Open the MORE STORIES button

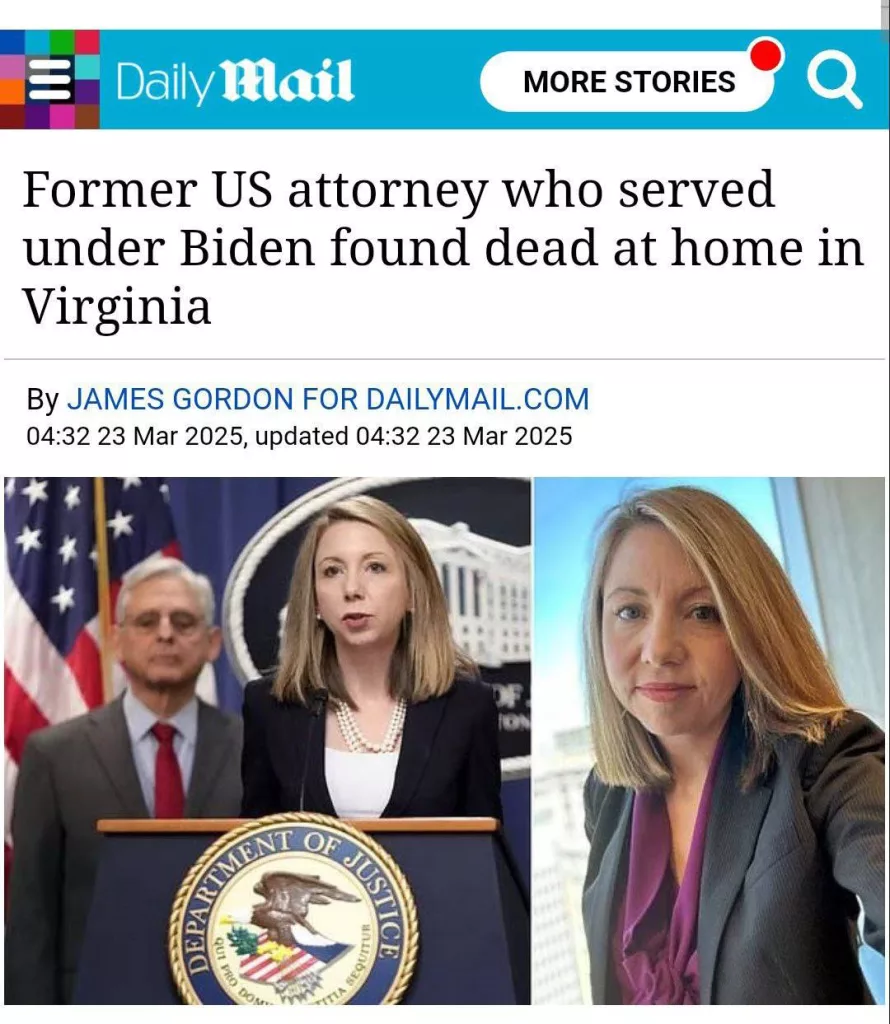pos(629,82)
